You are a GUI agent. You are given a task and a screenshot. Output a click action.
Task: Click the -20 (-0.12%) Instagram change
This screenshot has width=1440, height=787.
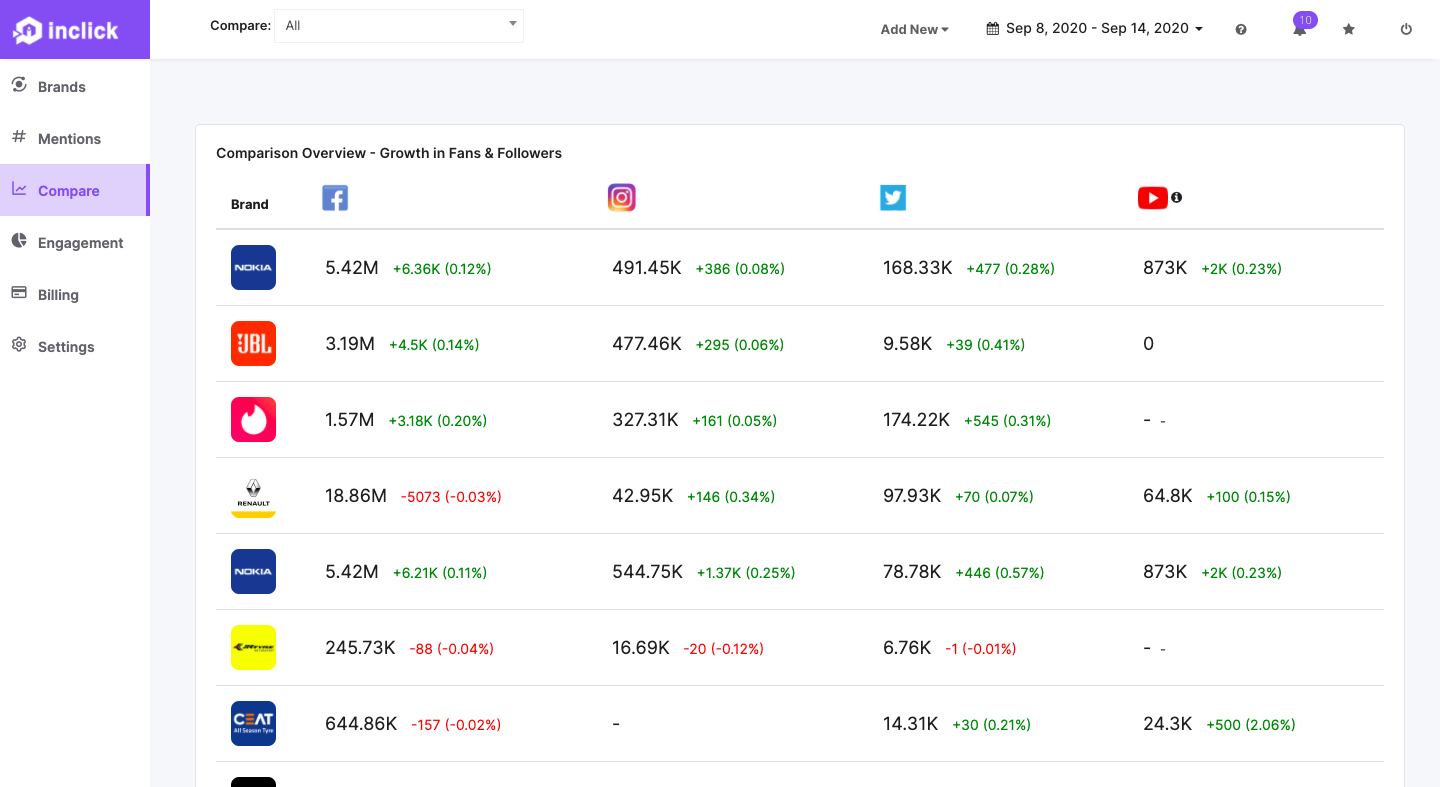(x=724, y=649)
